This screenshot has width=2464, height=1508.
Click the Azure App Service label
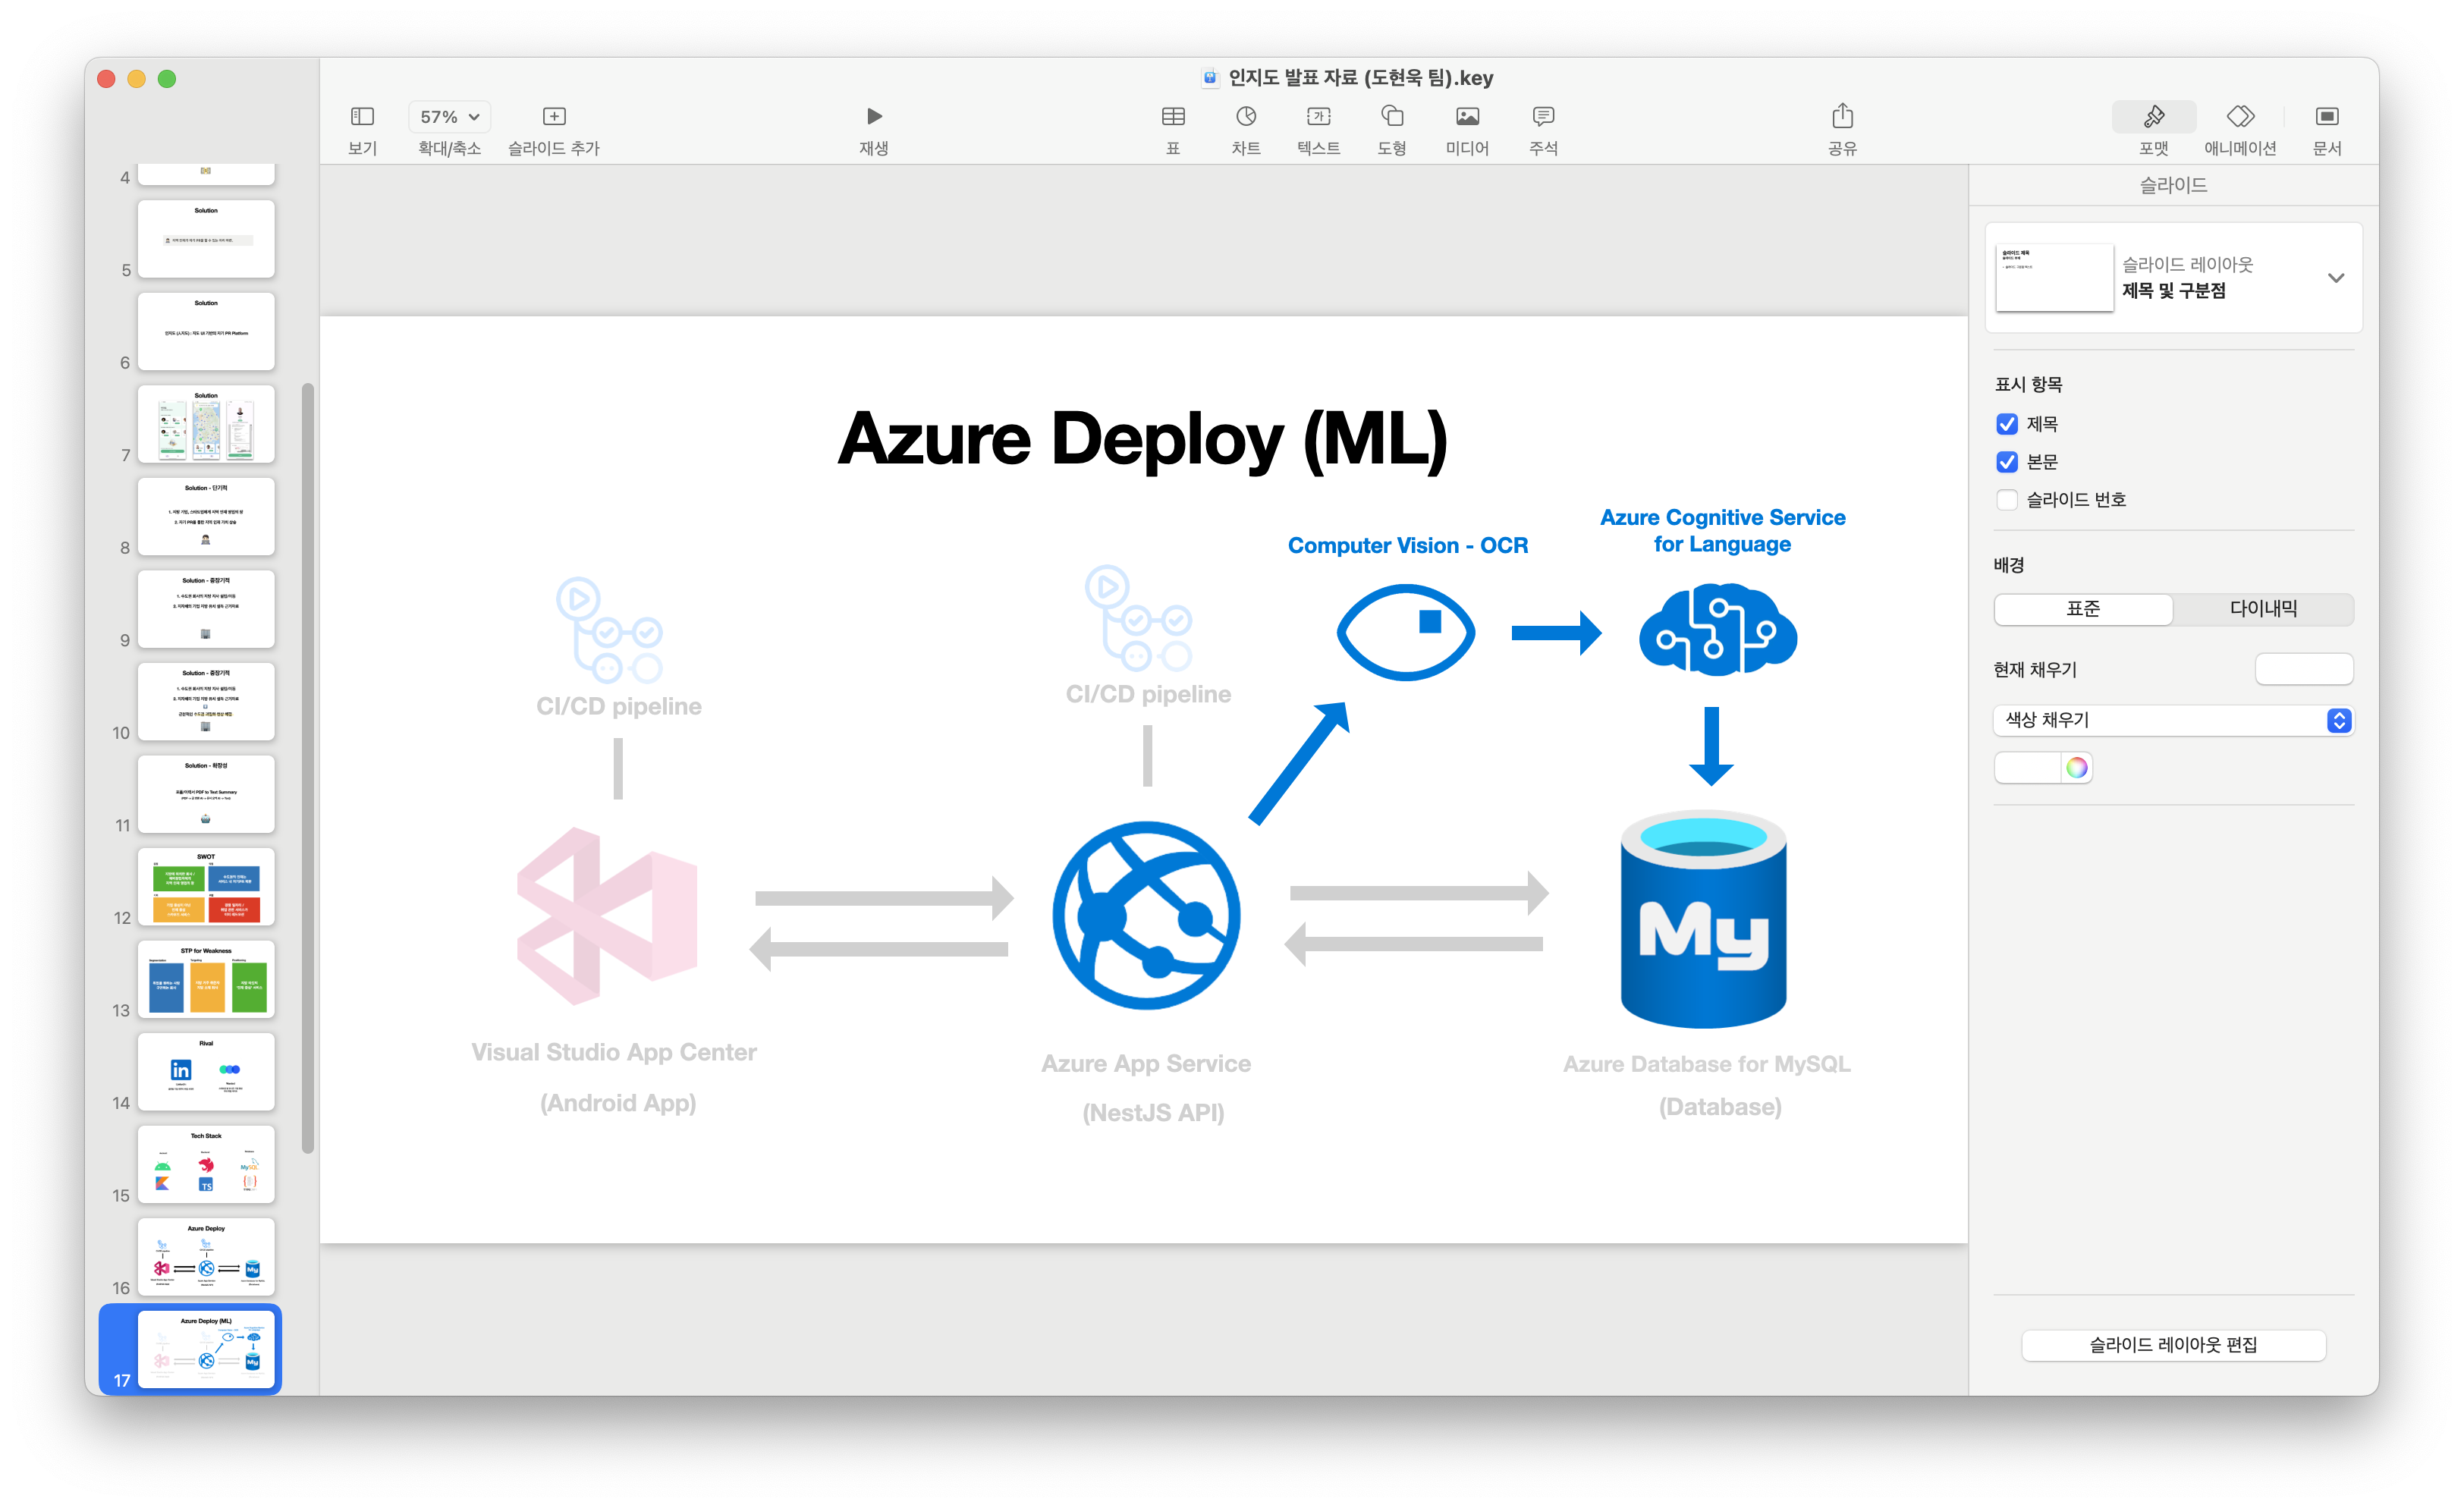click(x=1146, y=1063)
